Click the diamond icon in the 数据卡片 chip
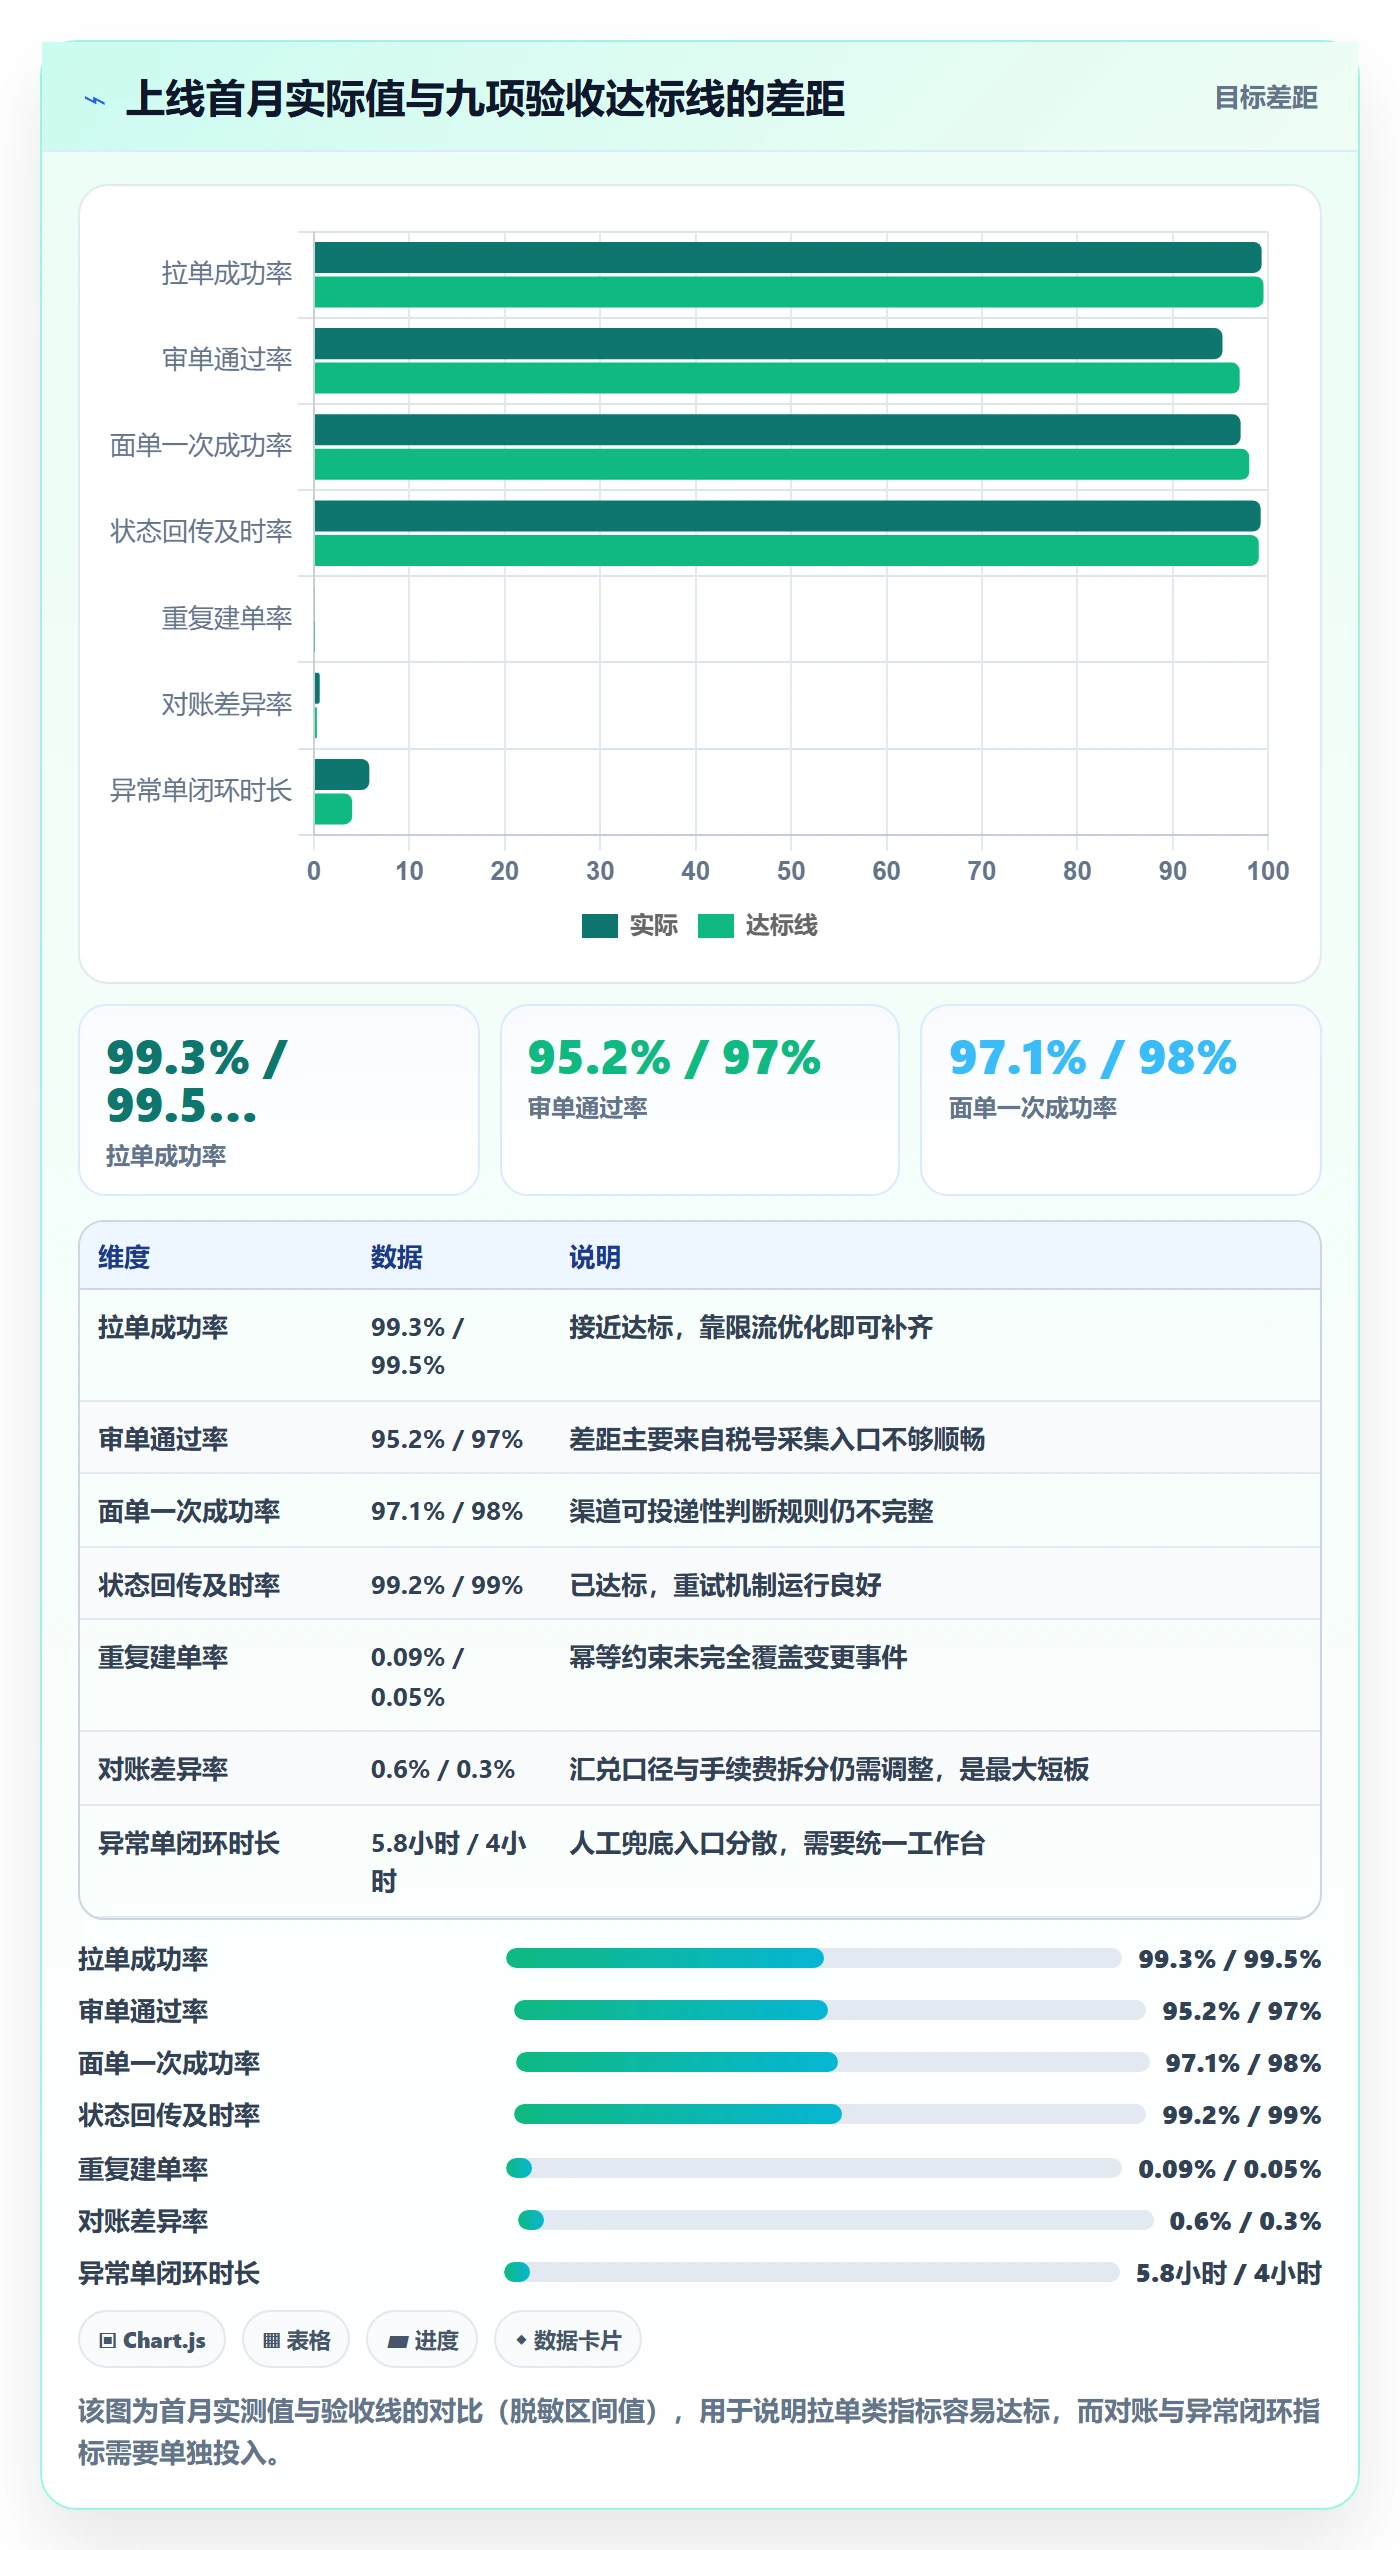 521,2340
